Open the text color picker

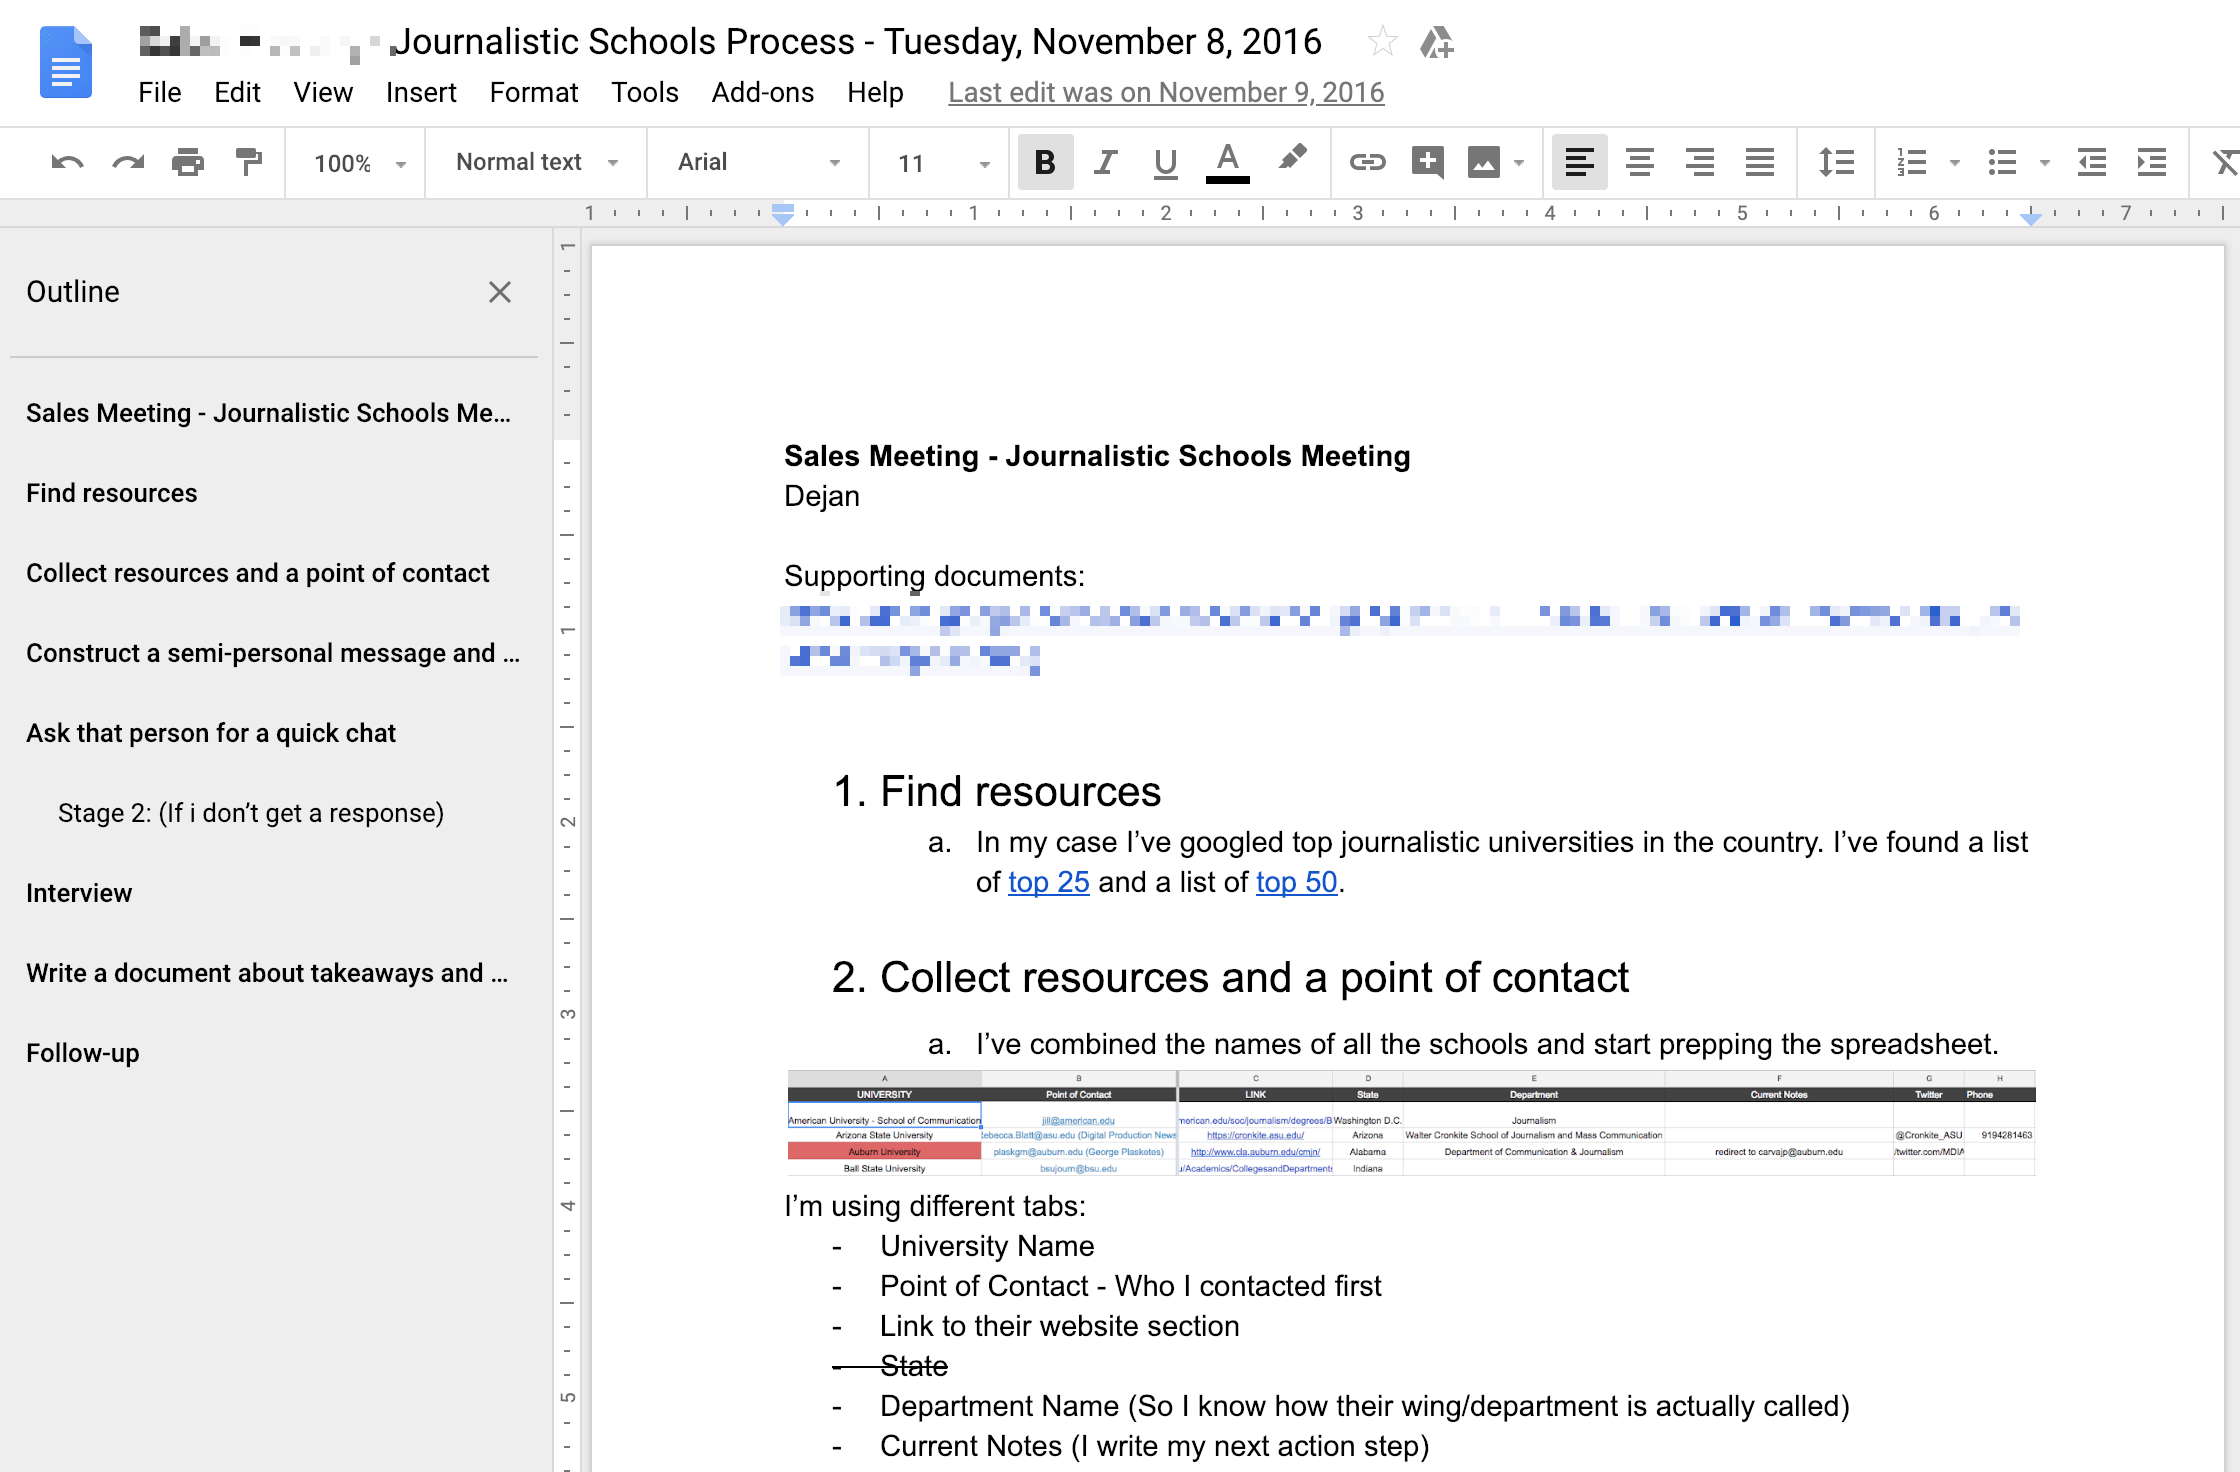(1227, 162)
